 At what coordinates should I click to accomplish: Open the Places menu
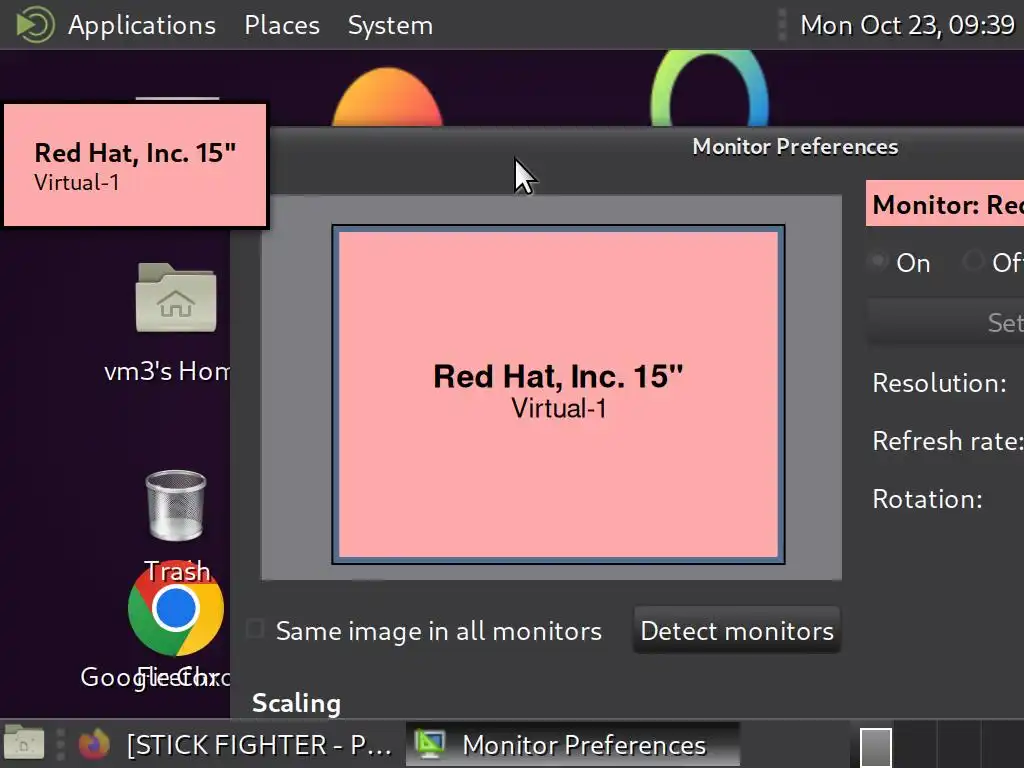tap(281, 25)
